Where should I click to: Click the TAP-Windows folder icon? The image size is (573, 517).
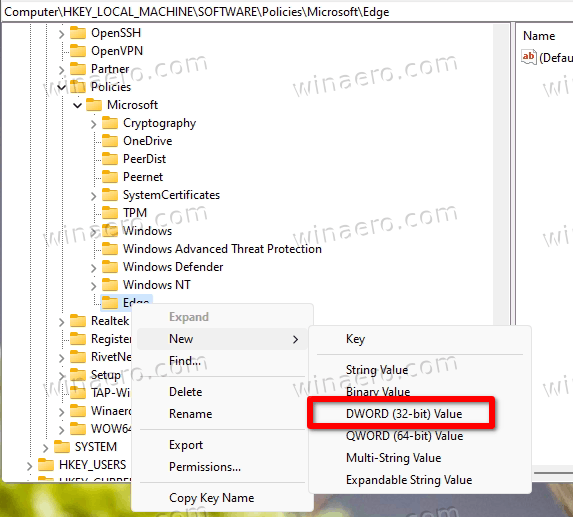point(78,392)
